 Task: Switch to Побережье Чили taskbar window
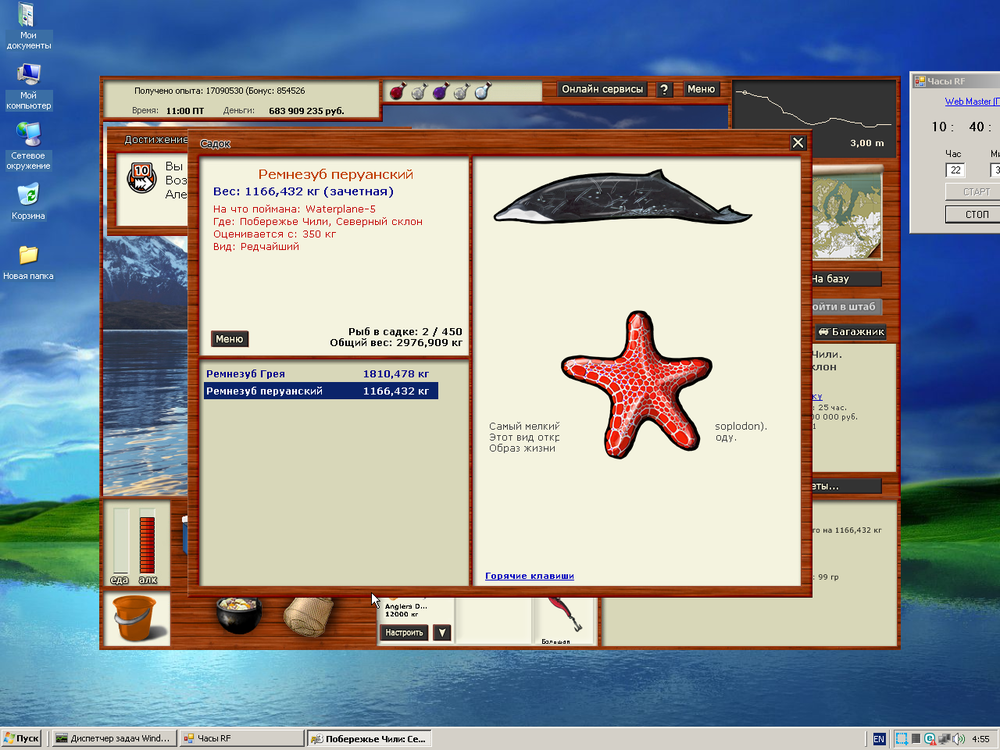[x=370, y=738]
